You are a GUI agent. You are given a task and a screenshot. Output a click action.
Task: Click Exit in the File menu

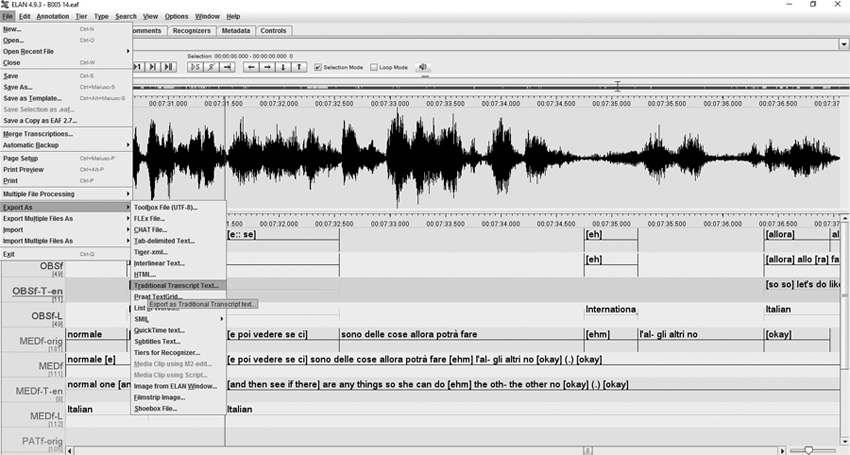[x=66, y=254]
